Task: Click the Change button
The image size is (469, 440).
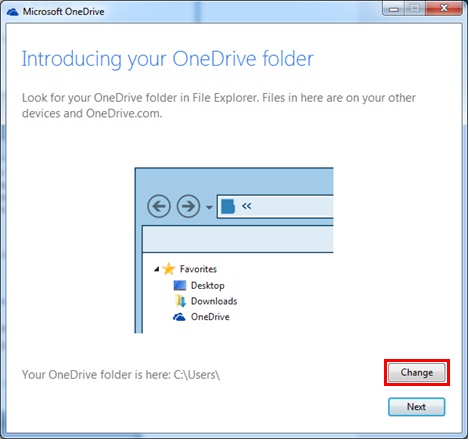Action: 416,372
